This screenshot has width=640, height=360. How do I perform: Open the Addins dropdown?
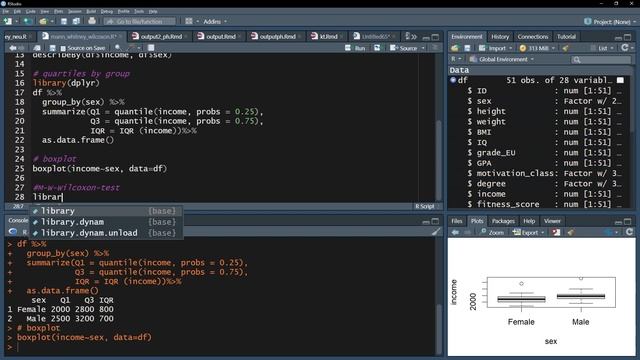(215, 21)
